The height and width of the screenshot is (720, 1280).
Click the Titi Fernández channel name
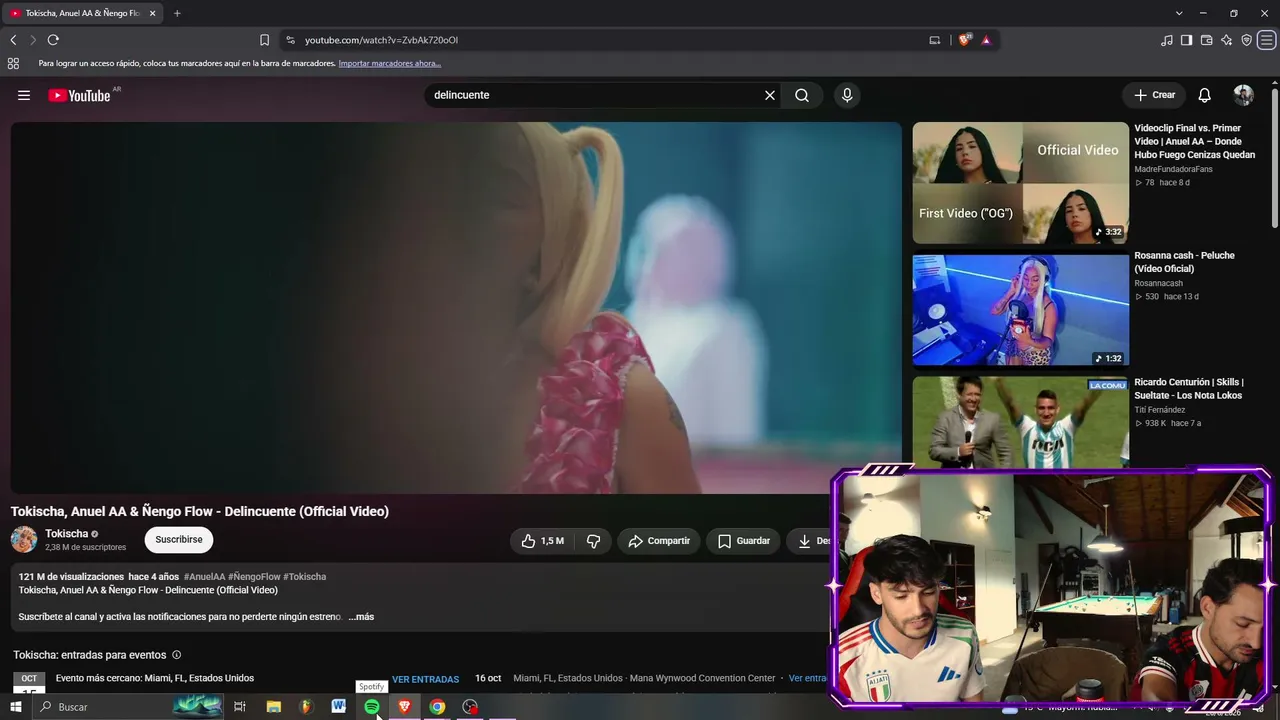tap(1160, 410)
